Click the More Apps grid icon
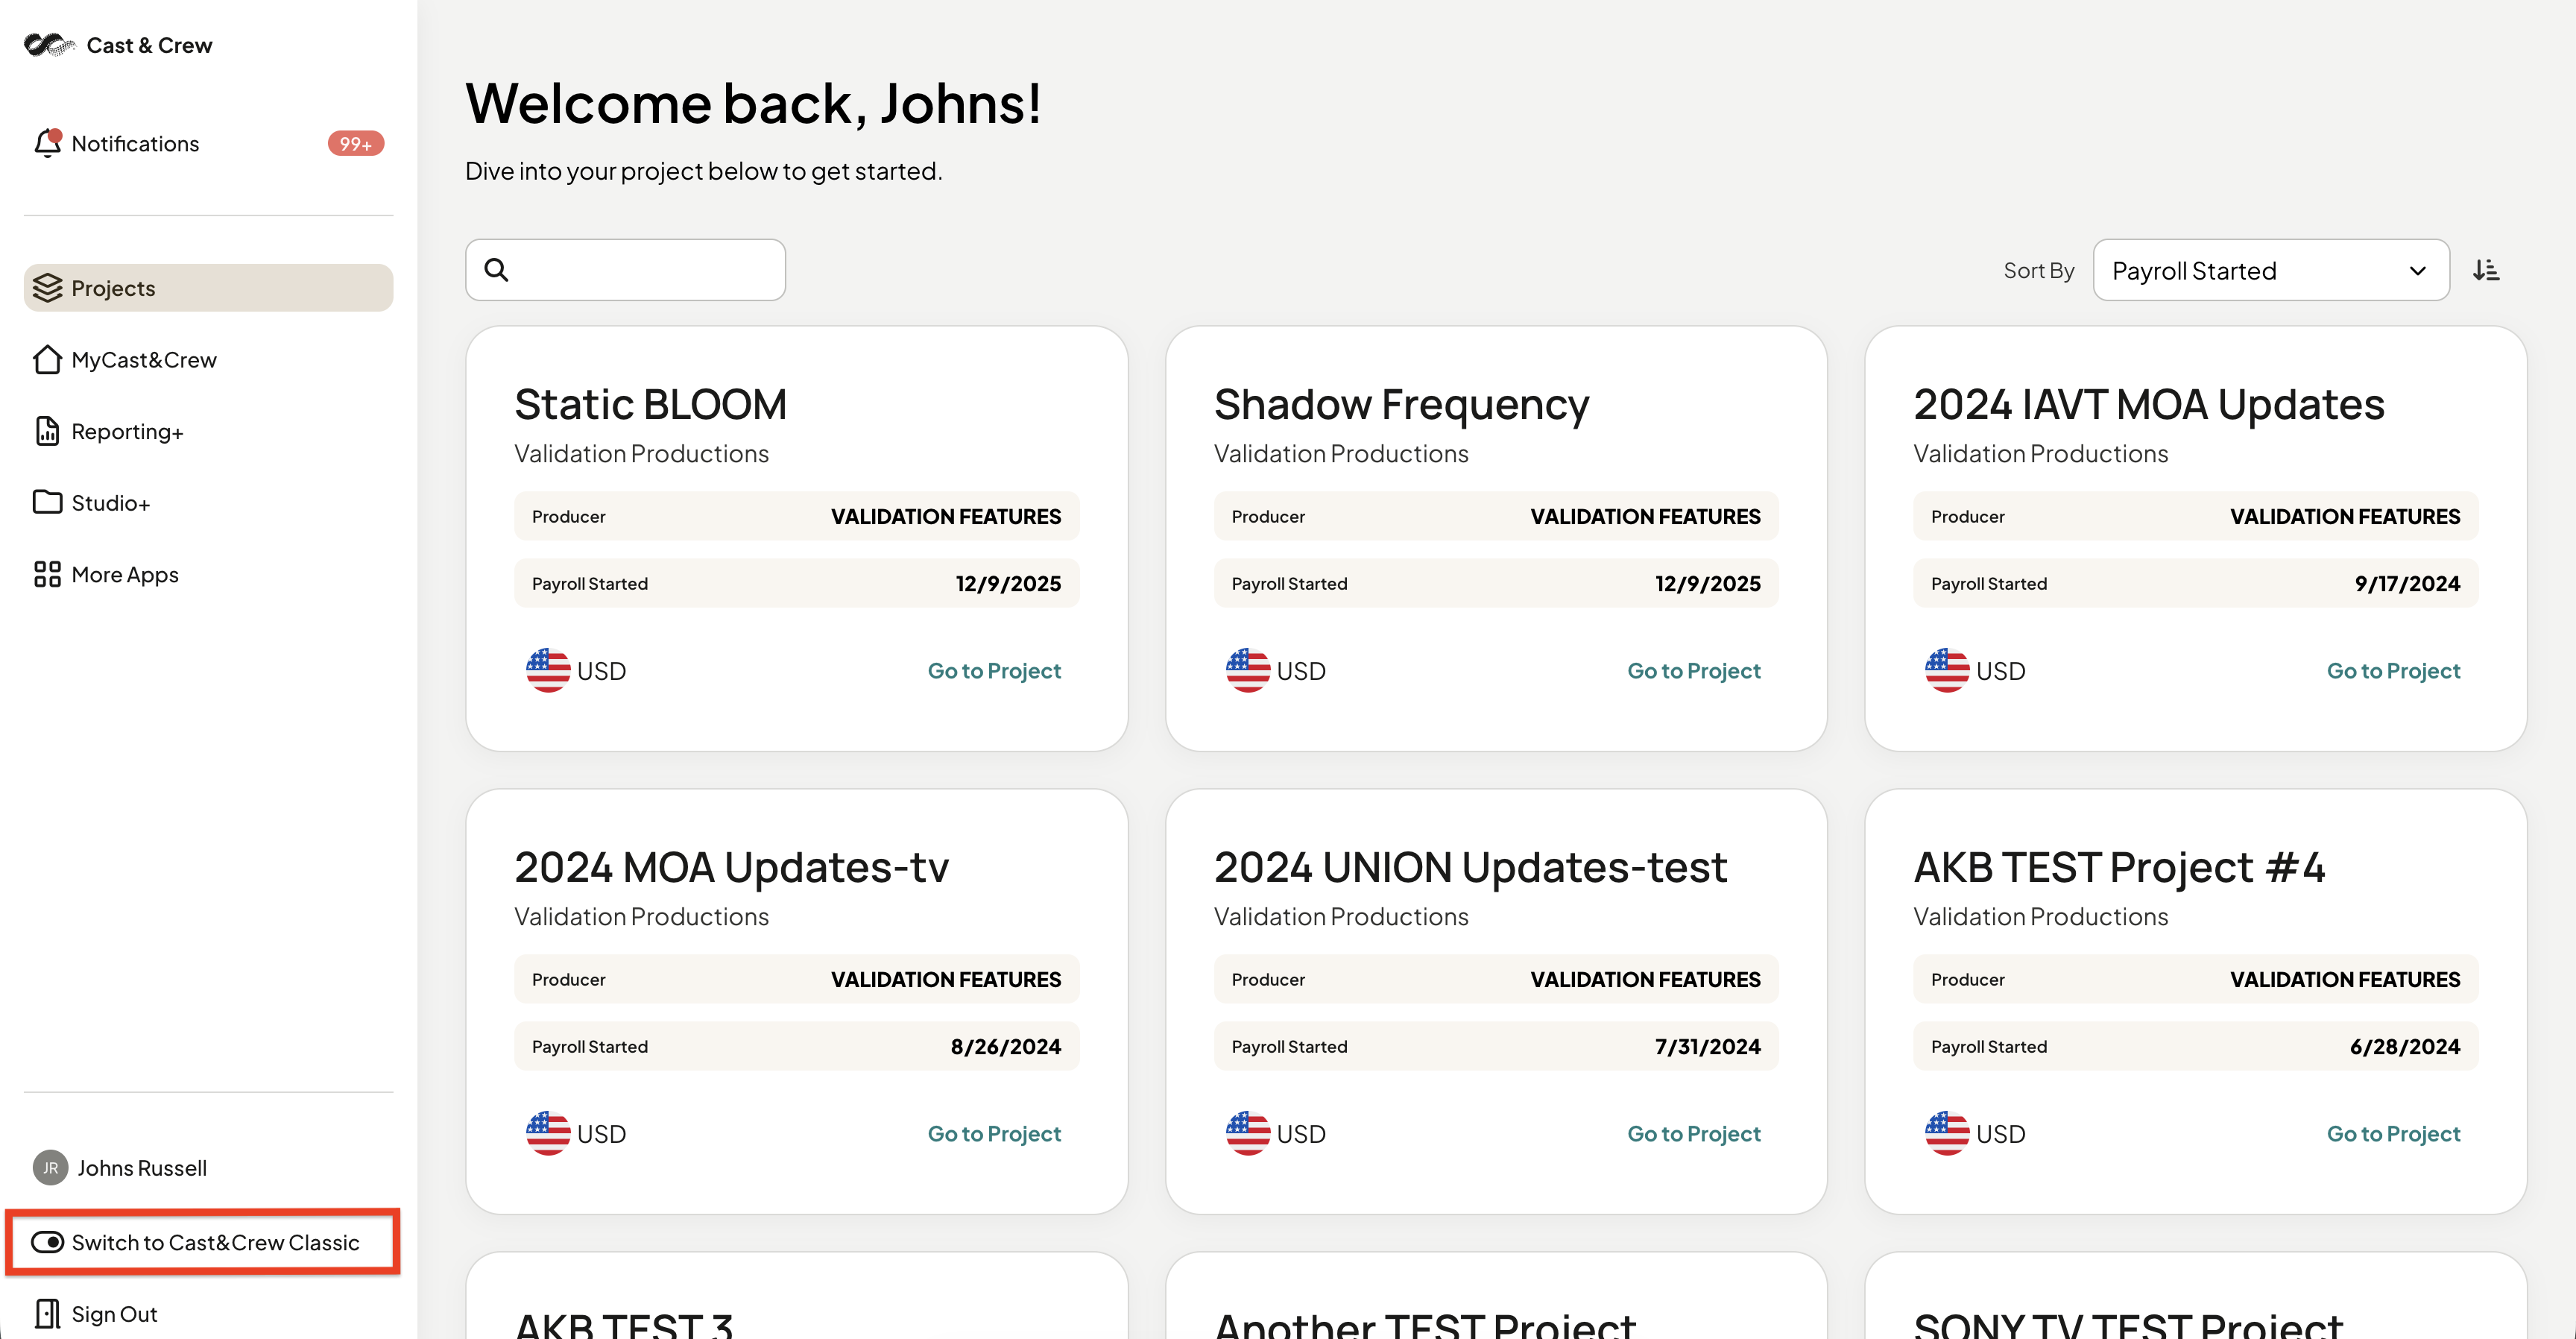The width and height of the screenshot is (2576, 1339). pyautogui.click(x=47, y=574)
